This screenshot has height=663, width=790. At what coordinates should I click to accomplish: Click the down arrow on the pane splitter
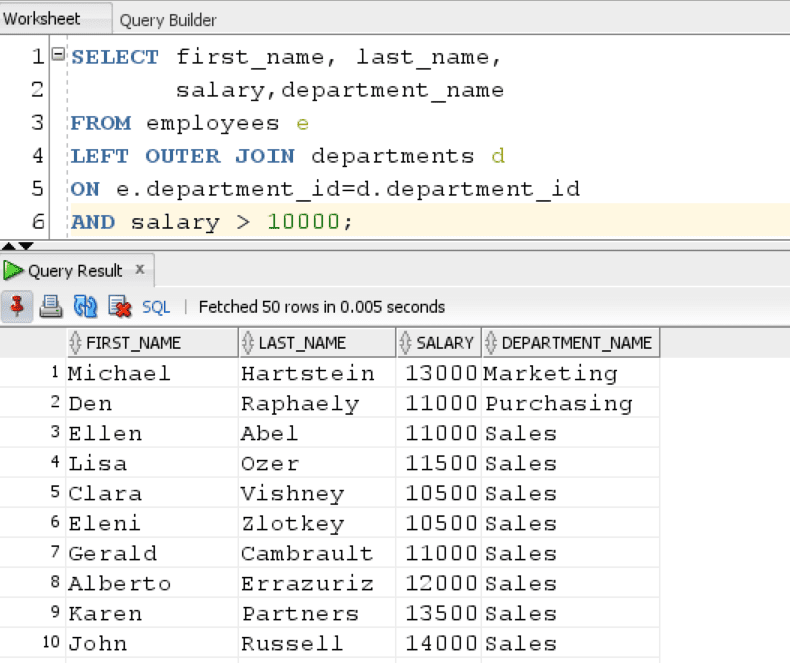coord(26,246)
